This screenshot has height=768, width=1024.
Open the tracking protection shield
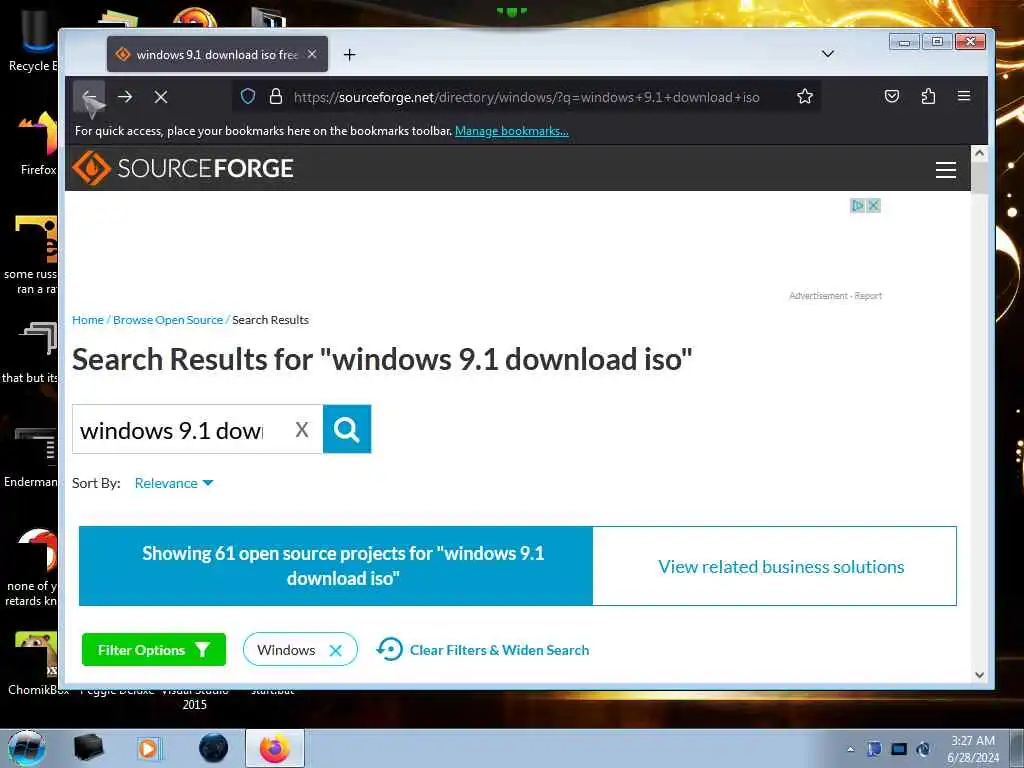pos(248,97)
